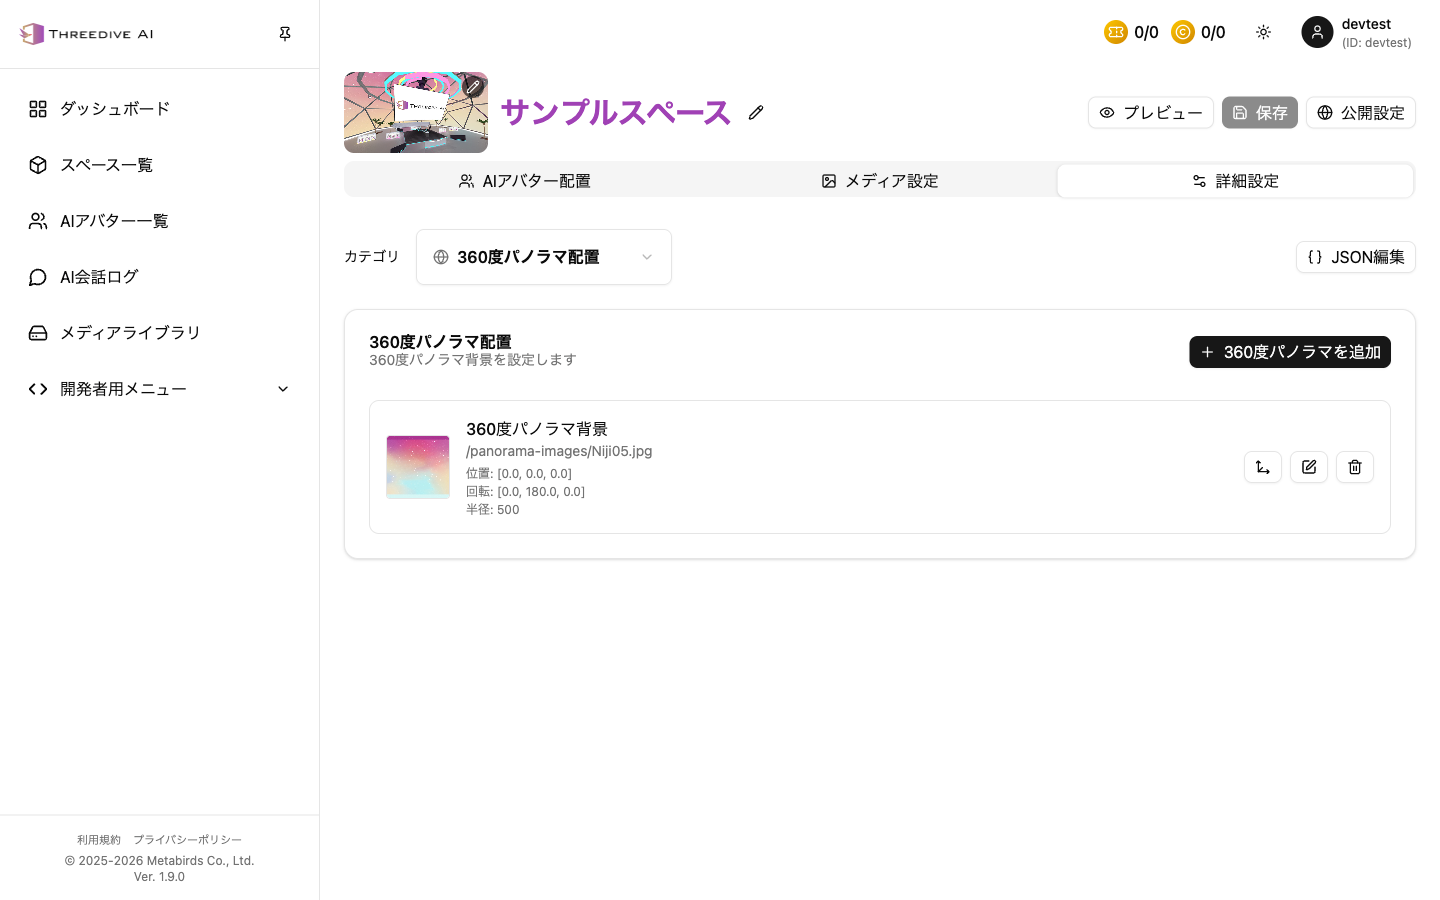The height and width of the screenshot is (900, 1440).
Task: Open メディアライブラリ from sidebar
Action: (x=160, y=333)
